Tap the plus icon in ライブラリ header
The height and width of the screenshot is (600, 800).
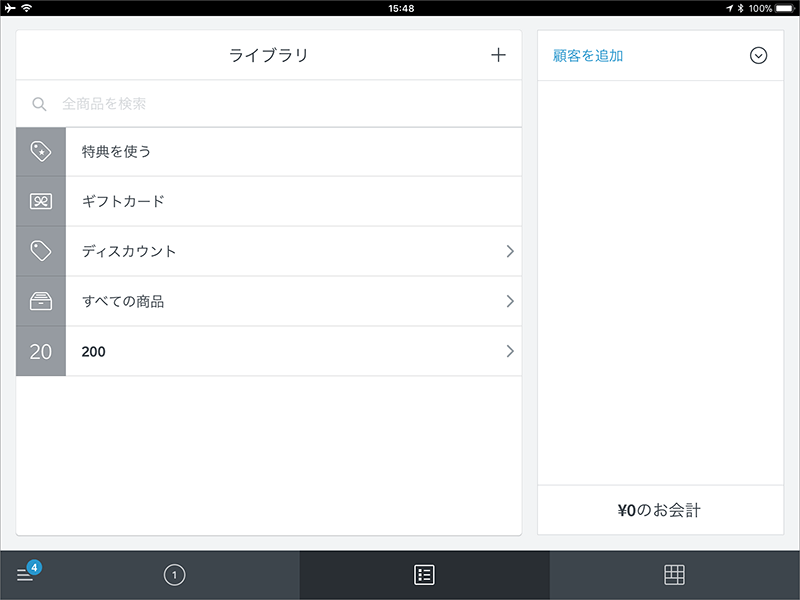(498, 55)
